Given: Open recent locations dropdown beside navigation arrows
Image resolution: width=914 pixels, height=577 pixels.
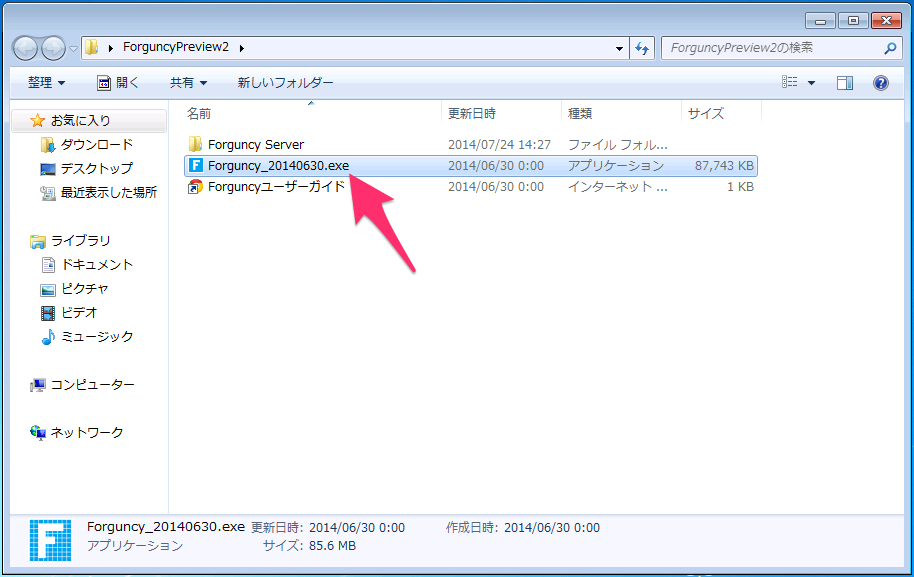Looking at the screenshot, I should click(x=73, y=48).
